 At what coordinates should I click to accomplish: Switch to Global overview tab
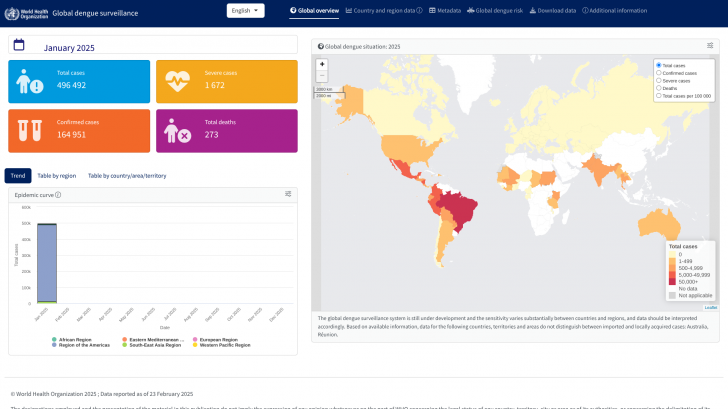[314, 11]
